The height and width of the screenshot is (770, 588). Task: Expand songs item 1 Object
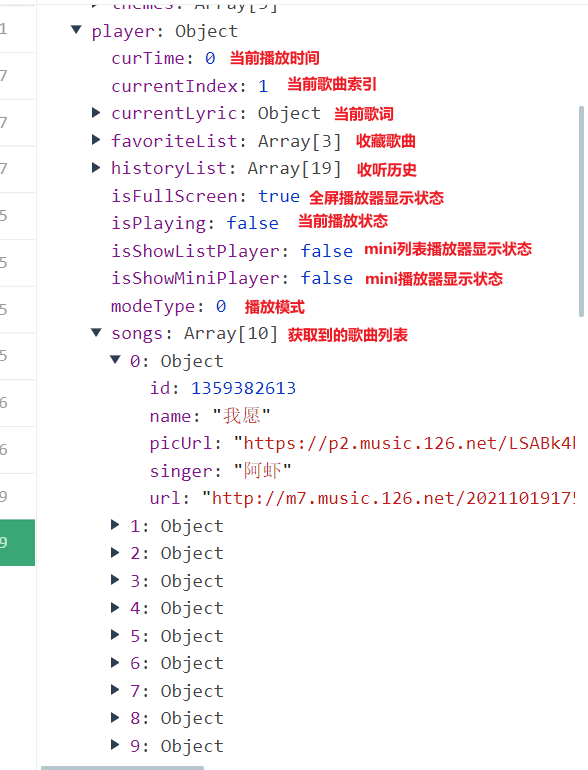pos(115,525)
